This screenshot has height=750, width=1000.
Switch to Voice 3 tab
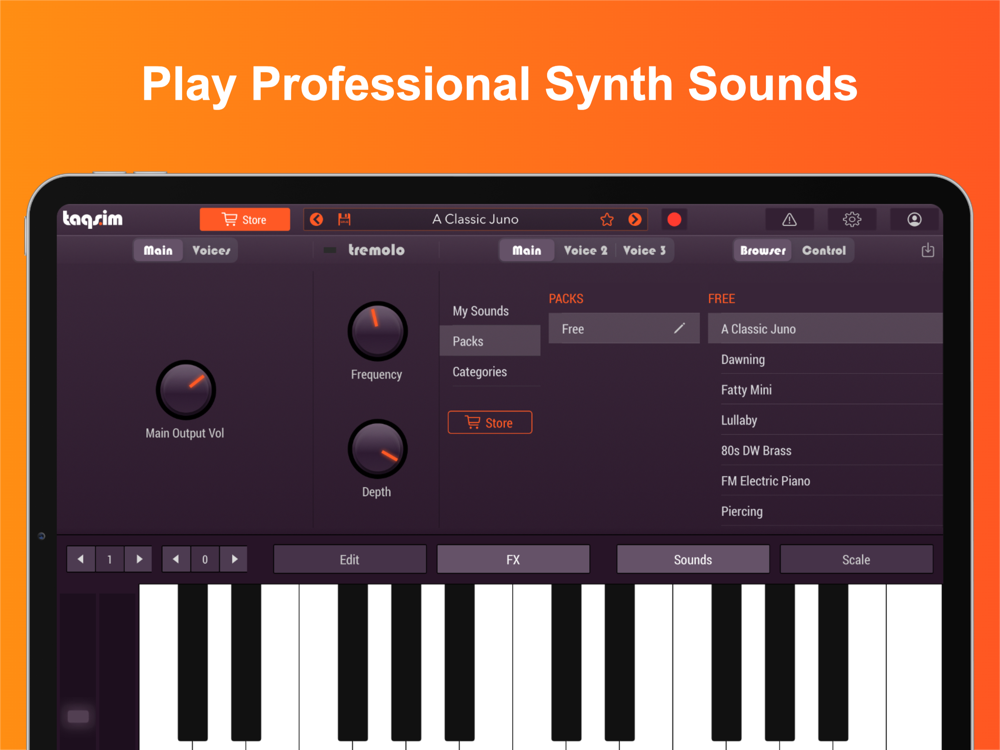[644, 251]
